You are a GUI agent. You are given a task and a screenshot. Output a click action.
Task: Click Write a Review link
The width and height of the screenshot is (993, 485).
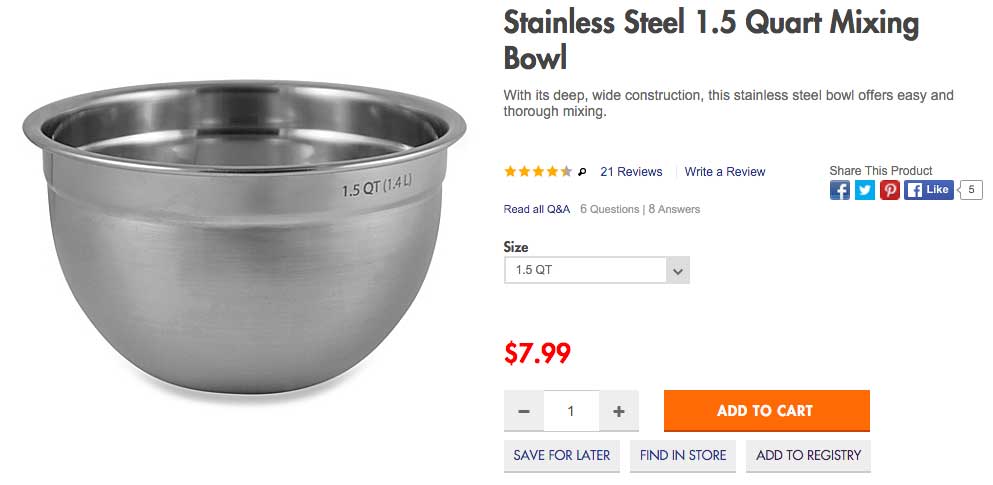point(724,172)
